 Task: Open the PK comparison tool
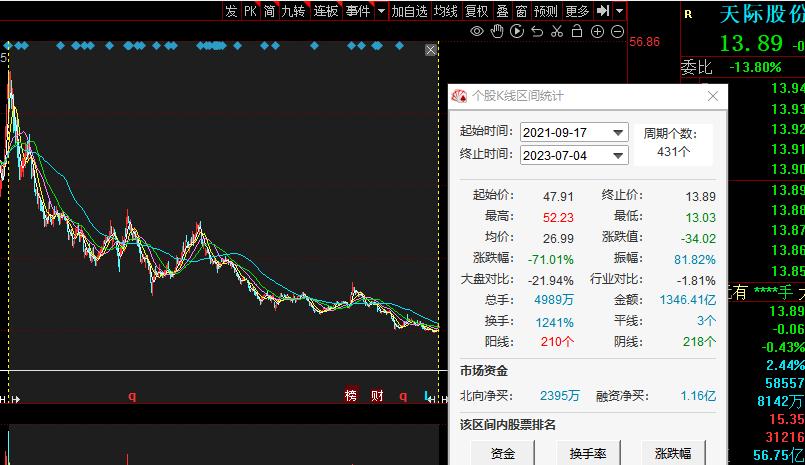coord(251,11)
